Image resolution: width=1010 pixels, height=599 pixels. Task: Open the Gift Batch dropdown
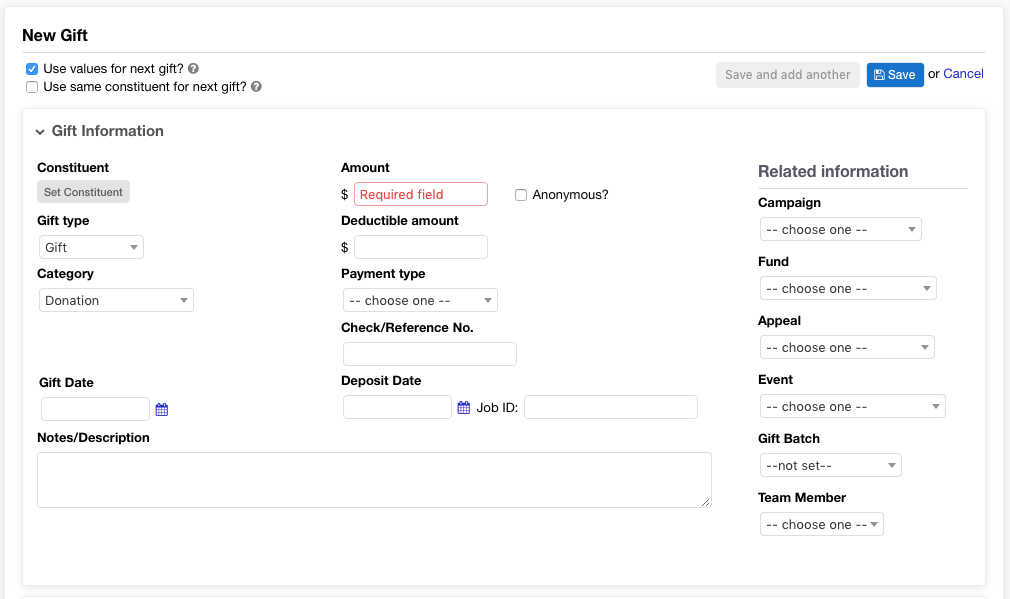(x=830, y=465)
